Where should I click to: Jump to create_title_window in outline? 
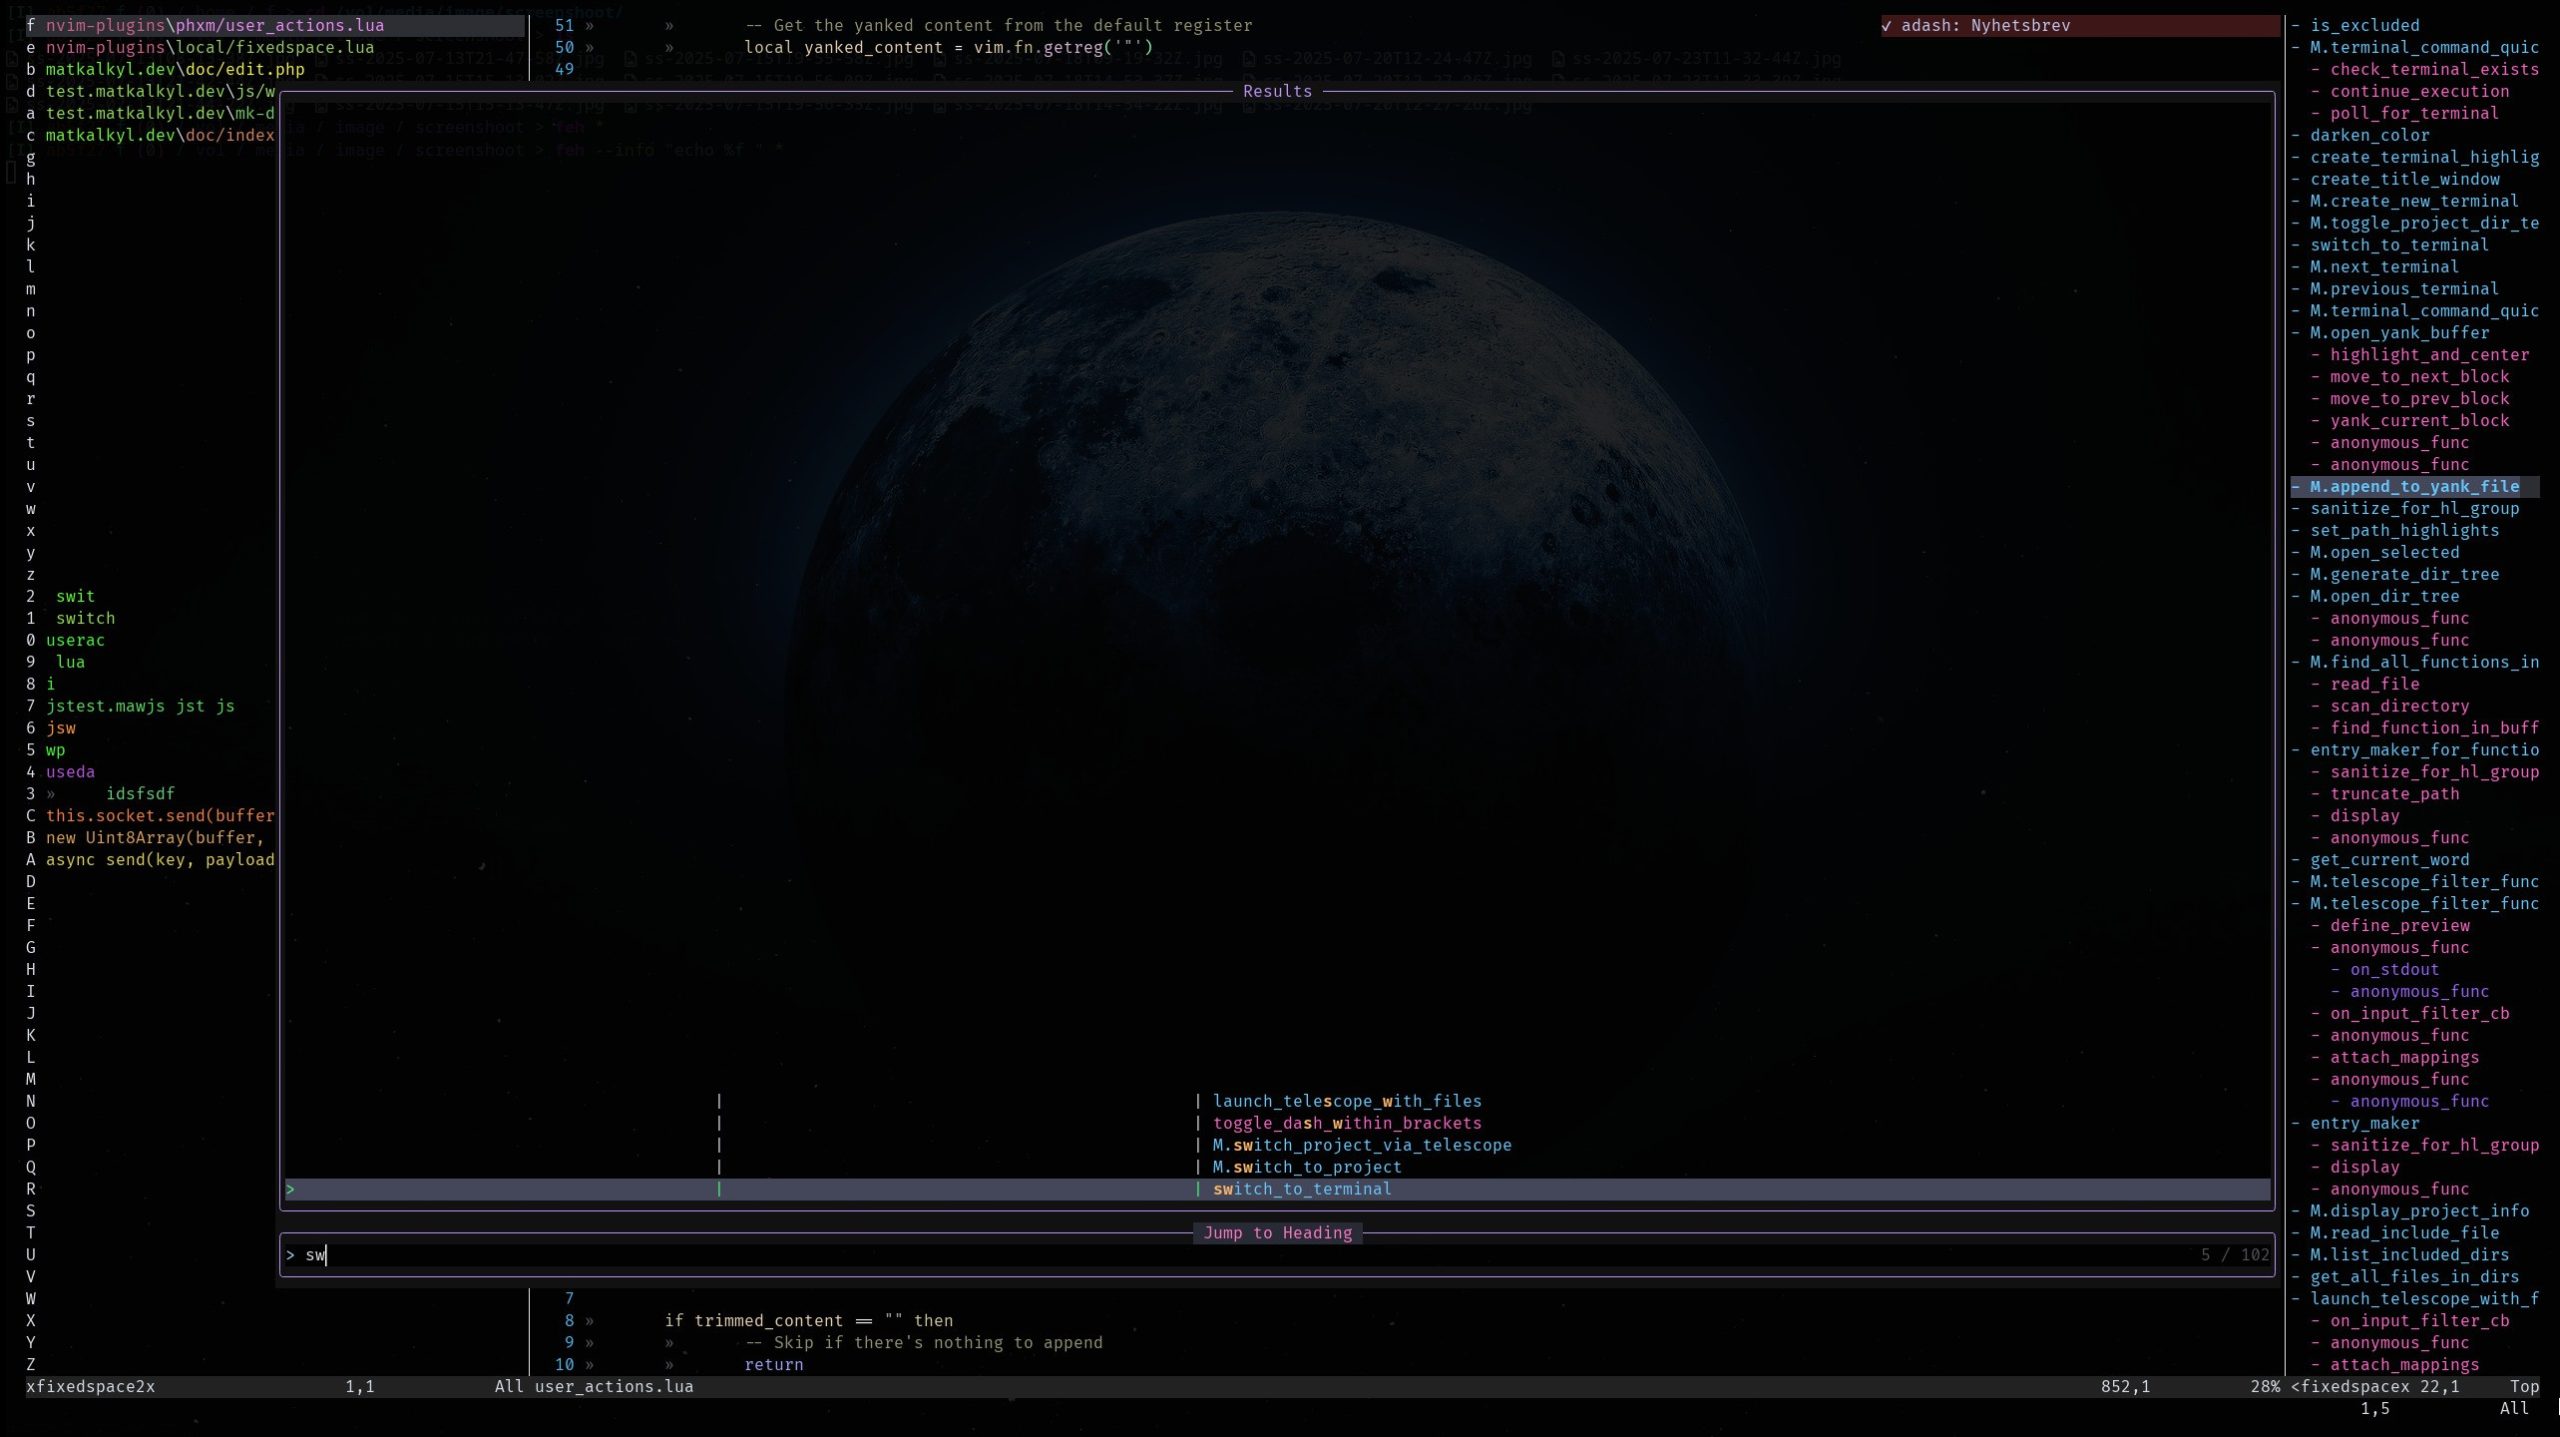[2404, 179]
